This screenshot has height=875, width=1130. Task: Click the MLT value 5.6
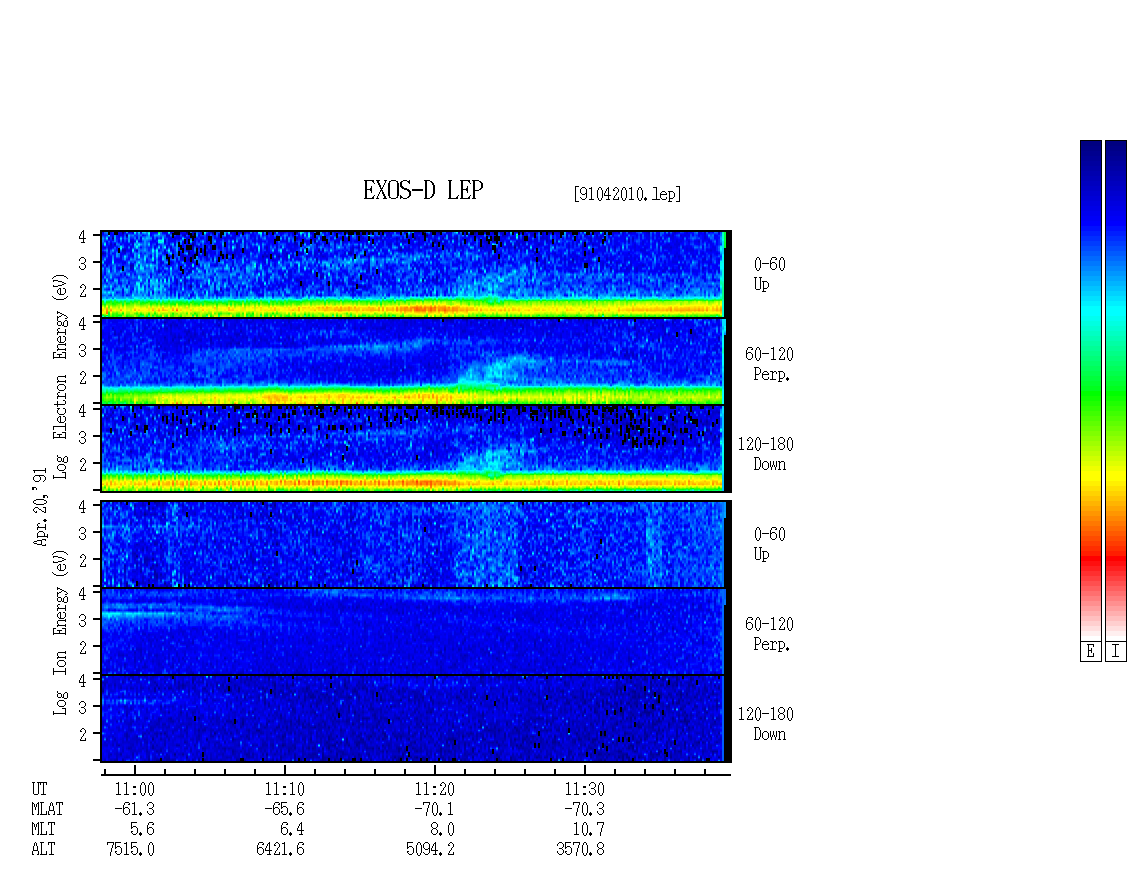coord(143,830)
